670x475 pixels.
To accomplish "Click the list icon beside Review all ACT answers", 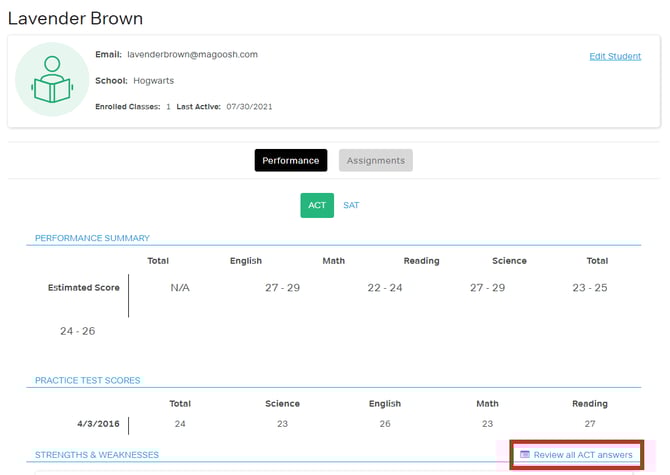I will click(525, 455).
